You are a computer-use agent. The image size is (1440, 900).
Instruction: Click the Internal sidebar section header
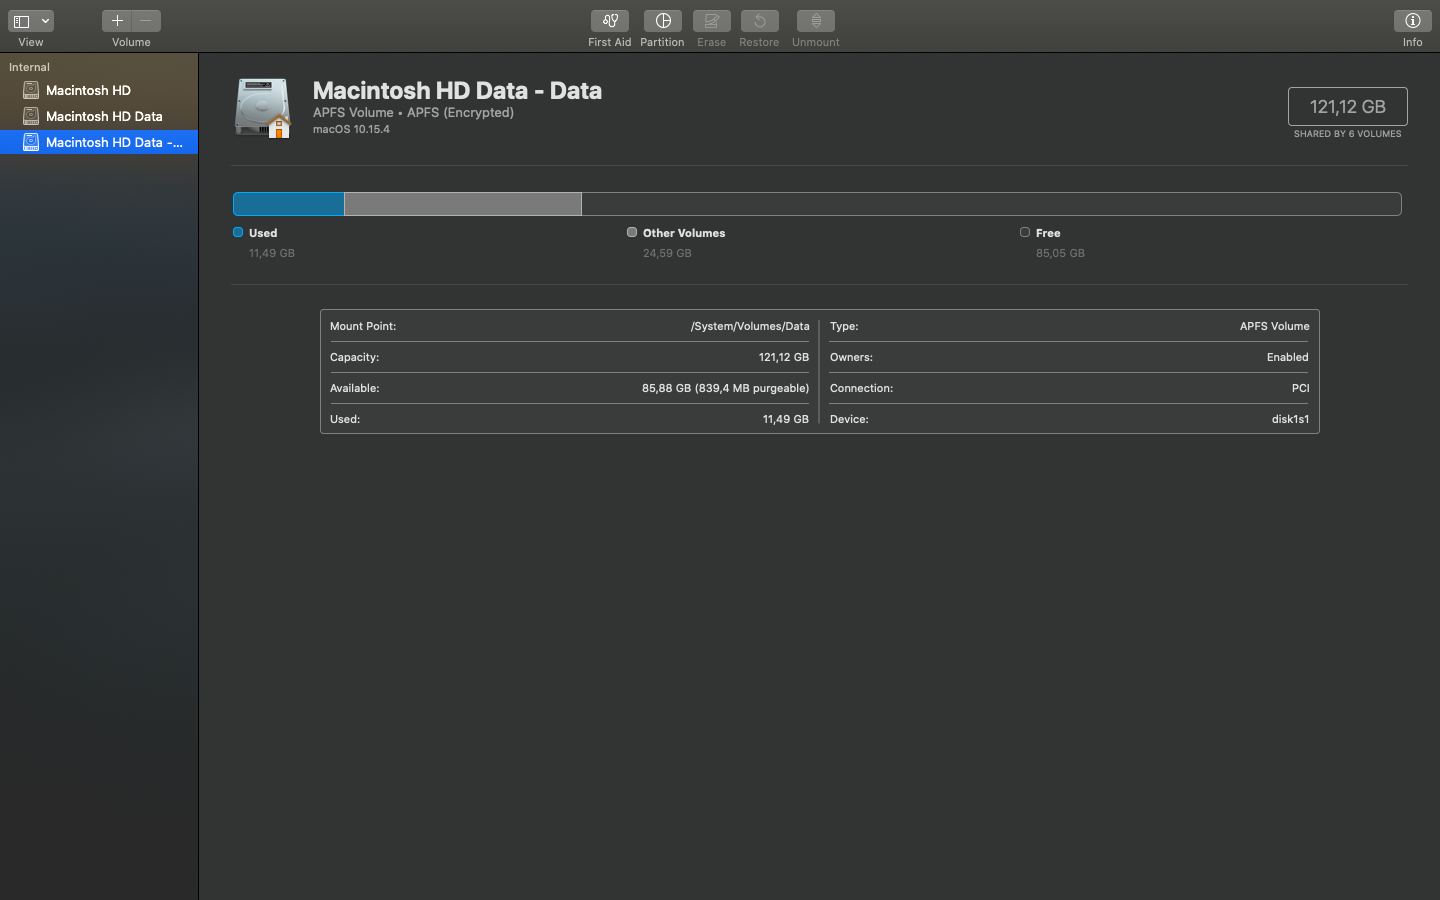pyautogui.click(x=29, y=67)
